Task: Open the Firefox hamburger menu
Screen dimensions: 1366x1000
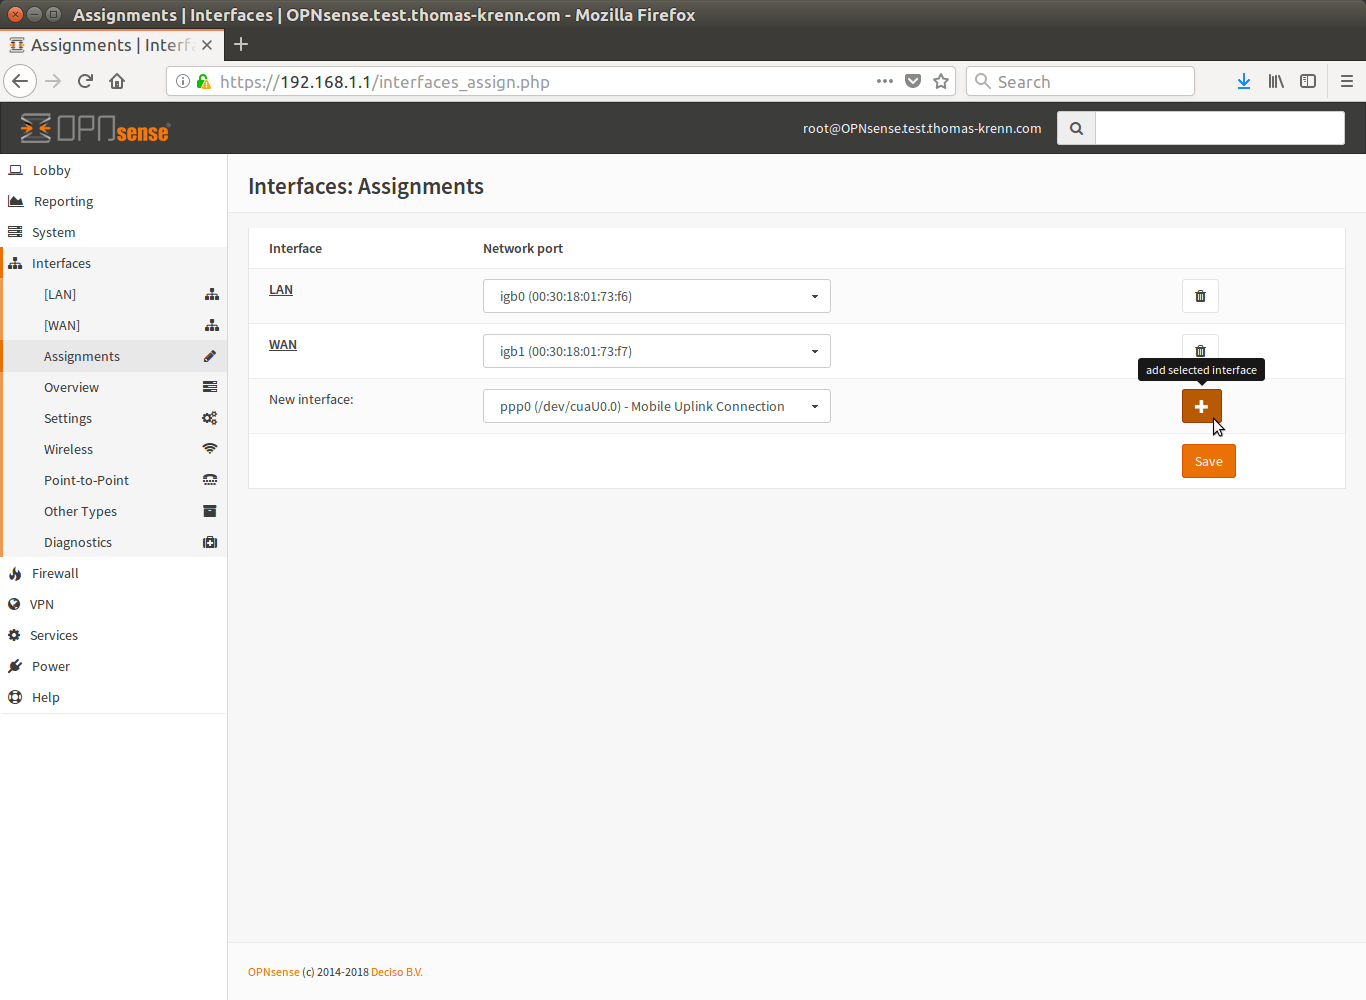Action: [x=1346, y=82]
